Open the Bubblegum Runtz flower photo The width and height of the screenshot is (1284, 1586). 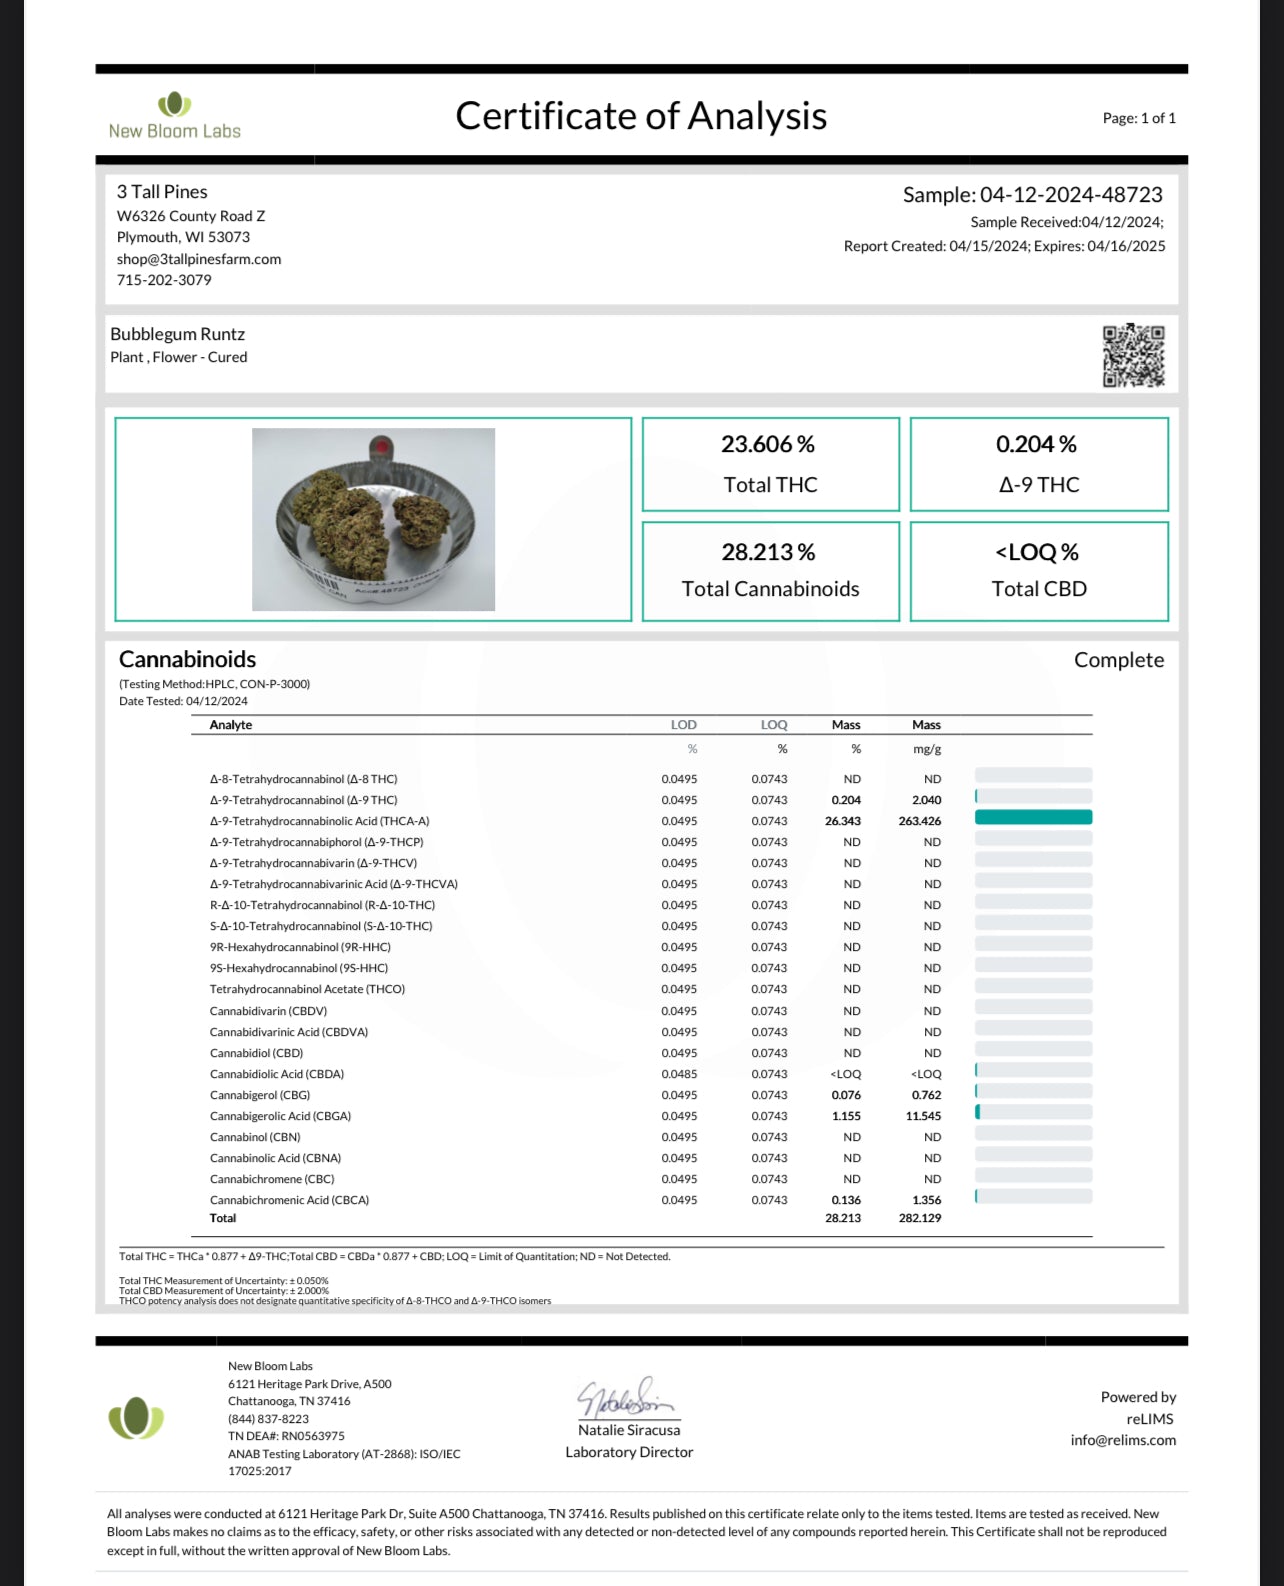[x=373, y=519]
